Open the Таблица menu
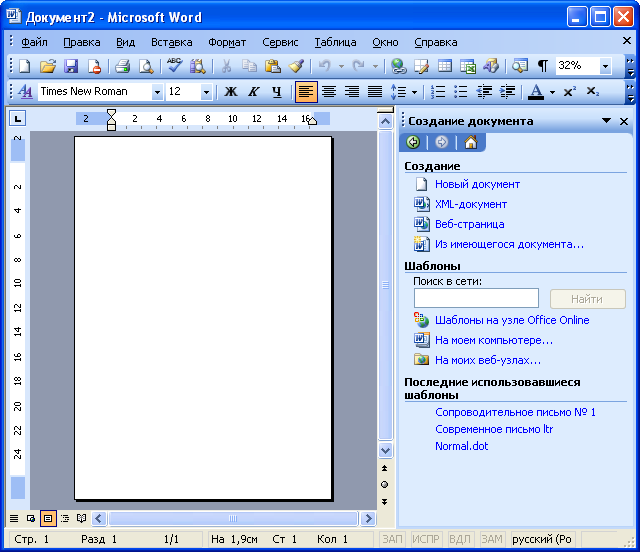This screenshot has width=640, height=552. click(335, 42)
